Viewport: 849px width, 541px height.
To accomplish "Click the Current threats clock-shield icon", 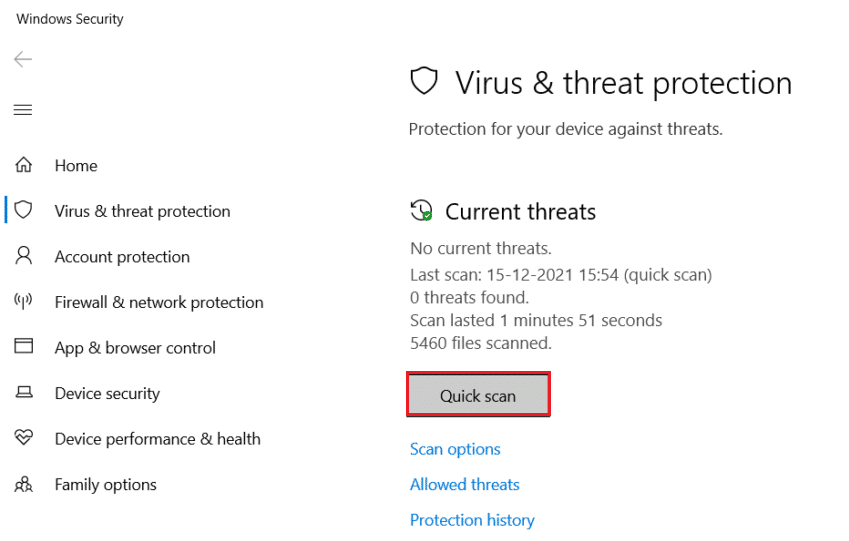I will tap(422, 212).
